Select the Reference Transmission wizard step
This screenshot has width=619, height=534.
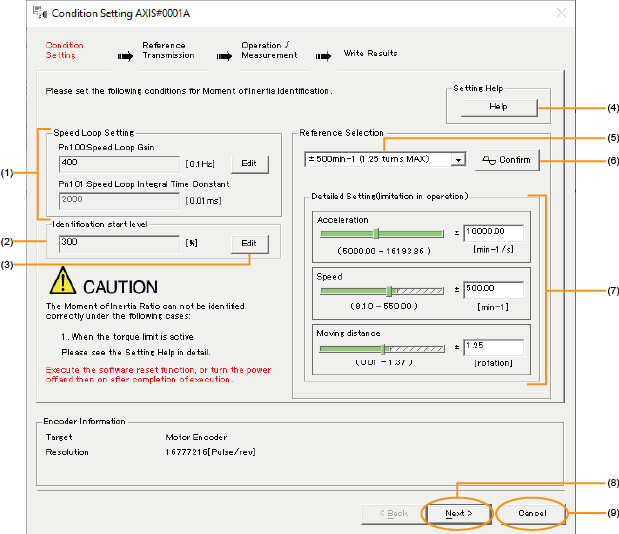tap(168, 50)
